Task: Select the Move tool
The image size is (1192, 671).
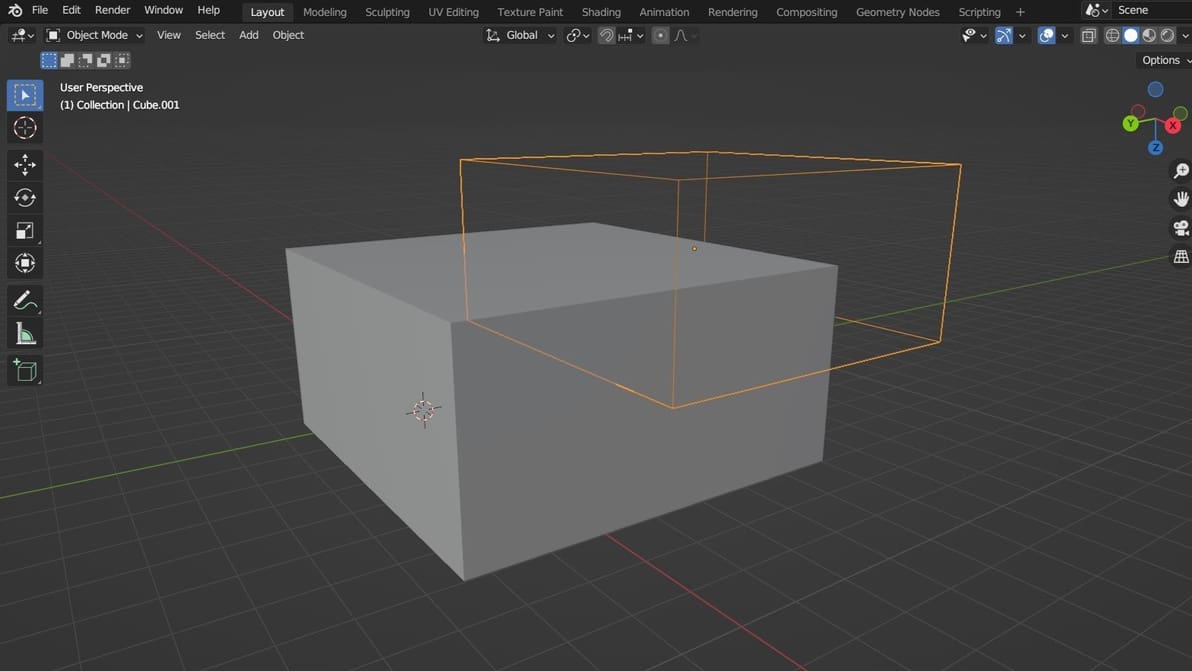Action: click(24, 164)
